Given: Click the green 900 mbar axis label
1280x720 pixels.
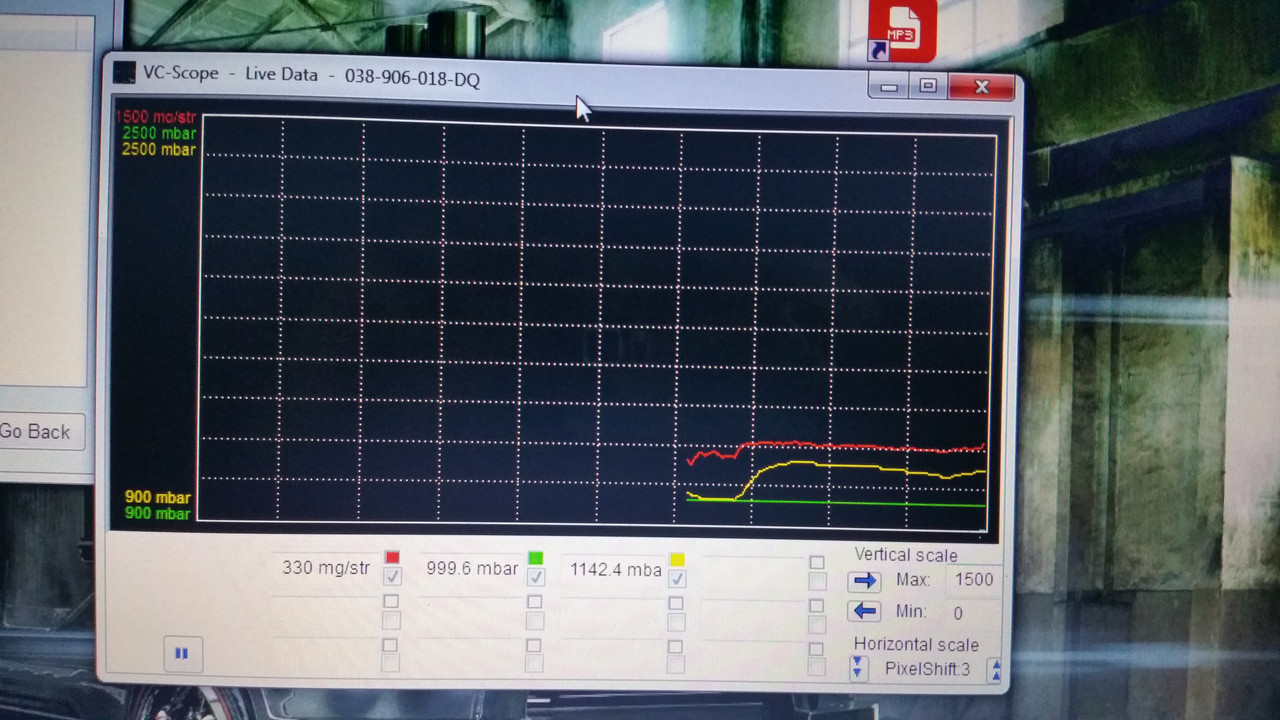Looking at the screenshot, I should (158, 513).
